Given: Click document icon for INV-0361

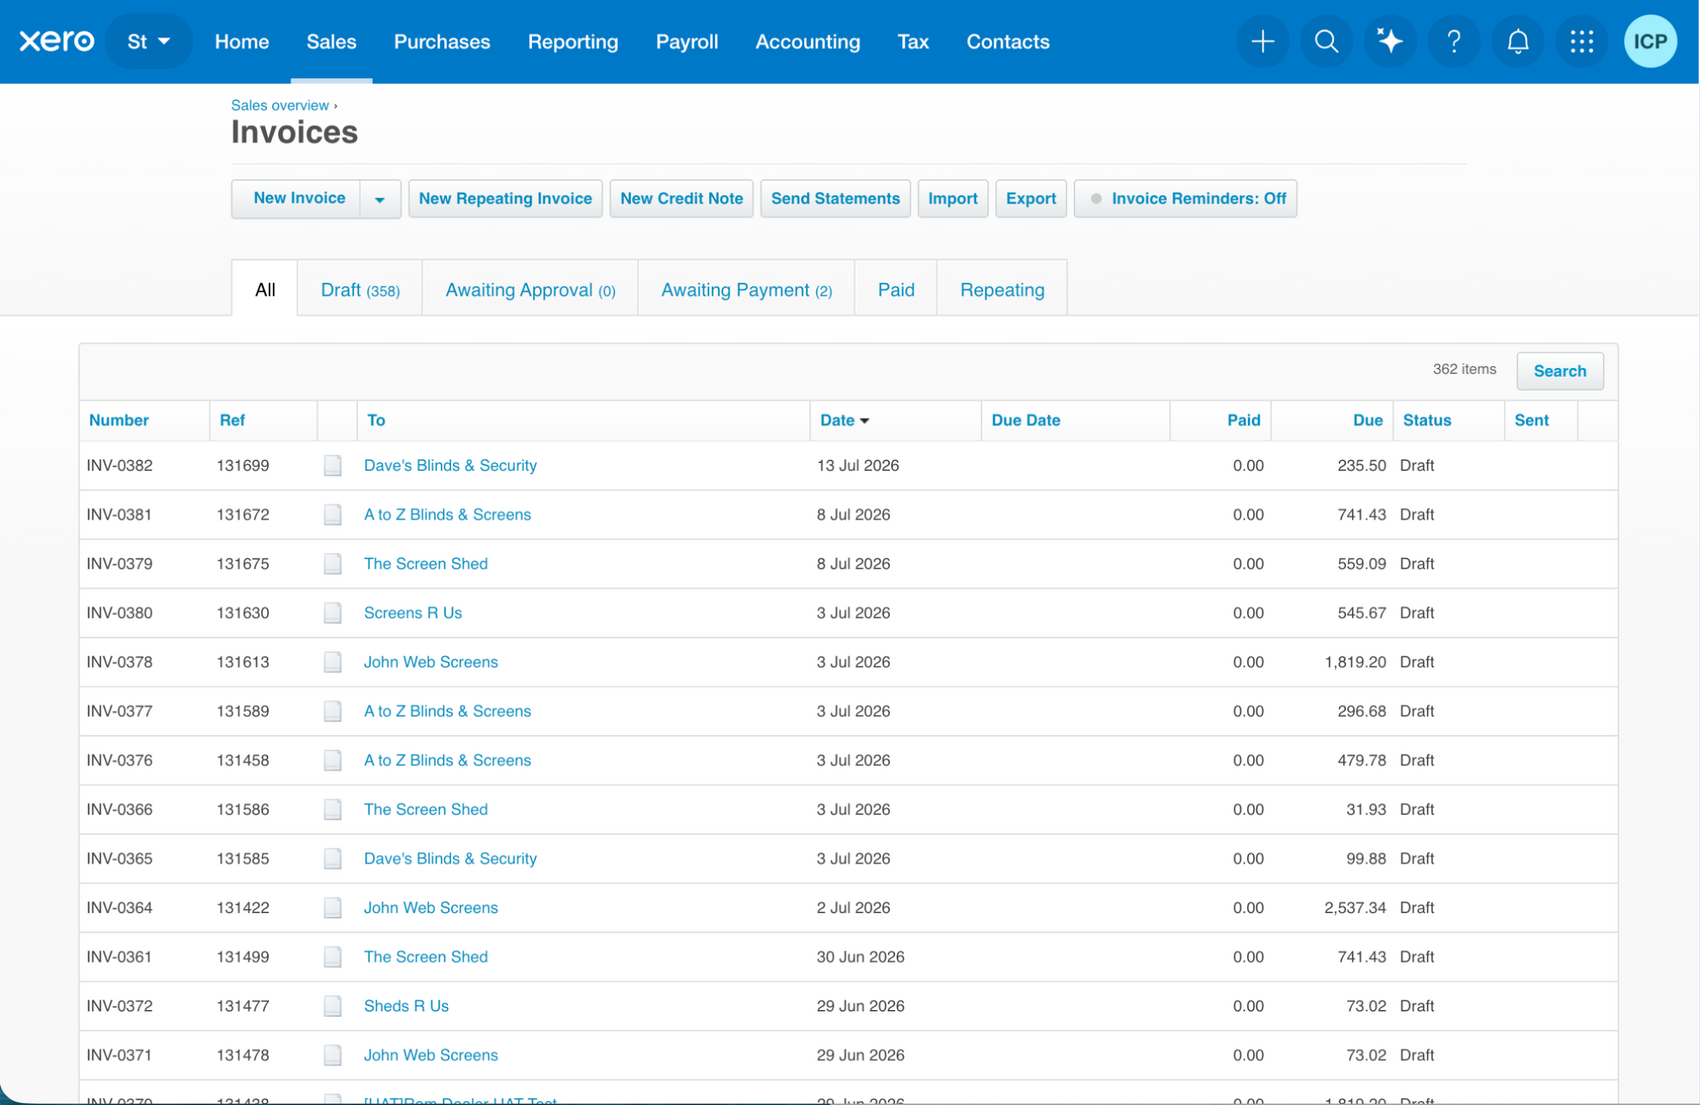Looking at the screenshot, I should tap(333, 957).
